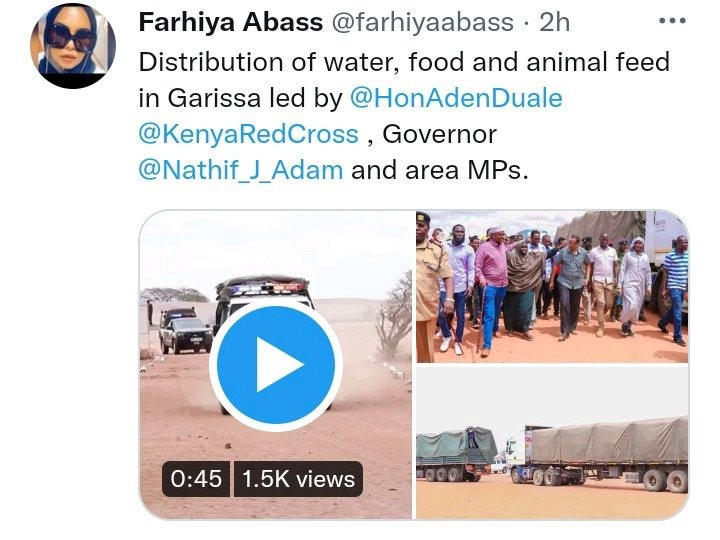Screen dimensions: 720x540
Task: Open the @KenyaRedCross mention
Action: point(248,134)
